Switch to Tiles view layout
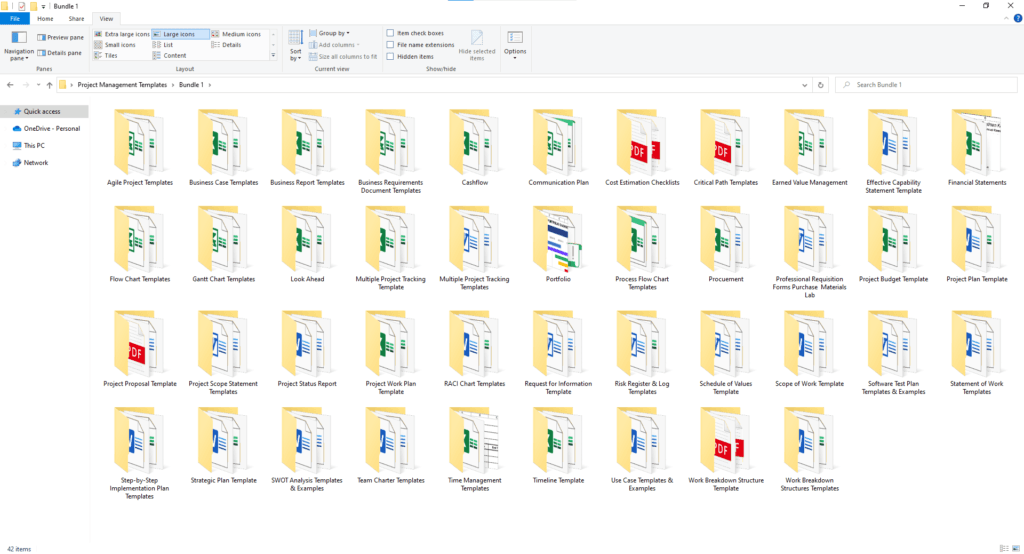 99,56
